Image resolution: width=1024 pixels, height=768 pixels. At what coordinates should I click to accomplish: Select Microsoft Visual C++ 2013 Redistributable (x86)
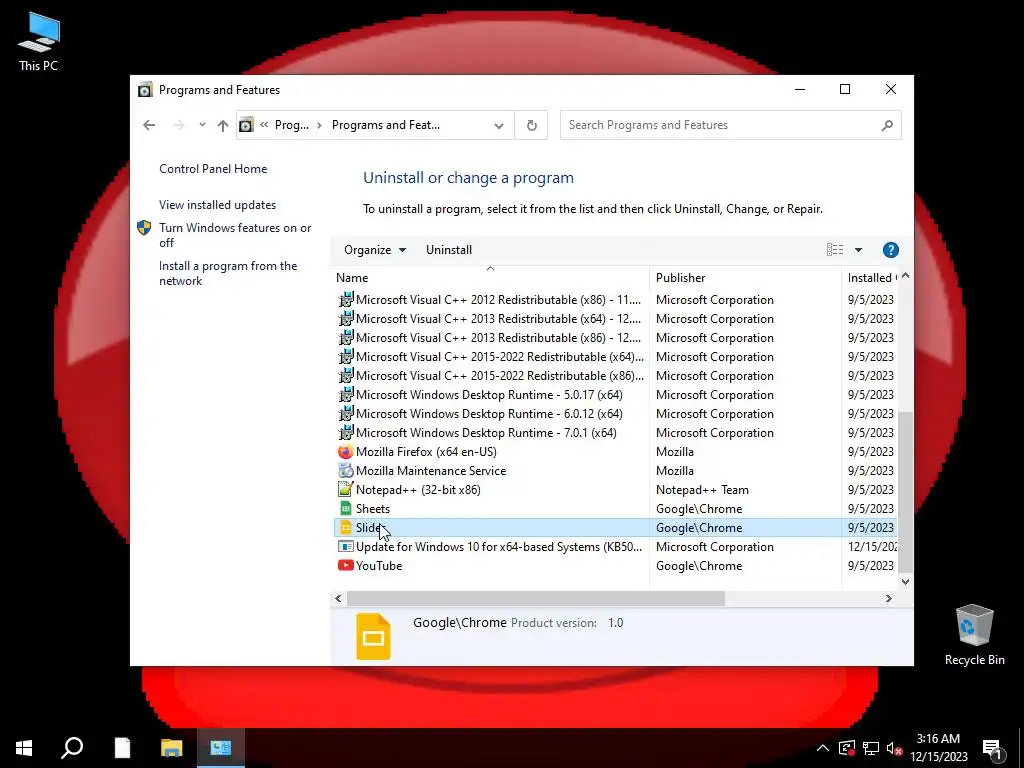[498, 338]
